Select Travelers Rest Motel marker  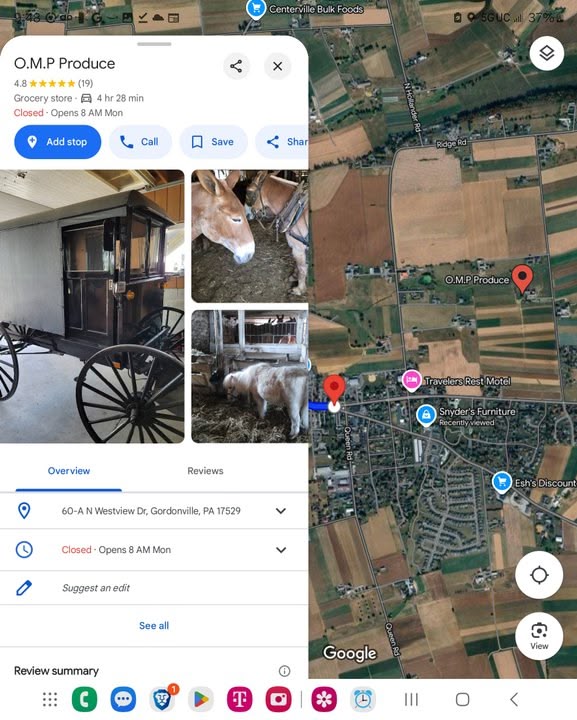tap(412, 381)
